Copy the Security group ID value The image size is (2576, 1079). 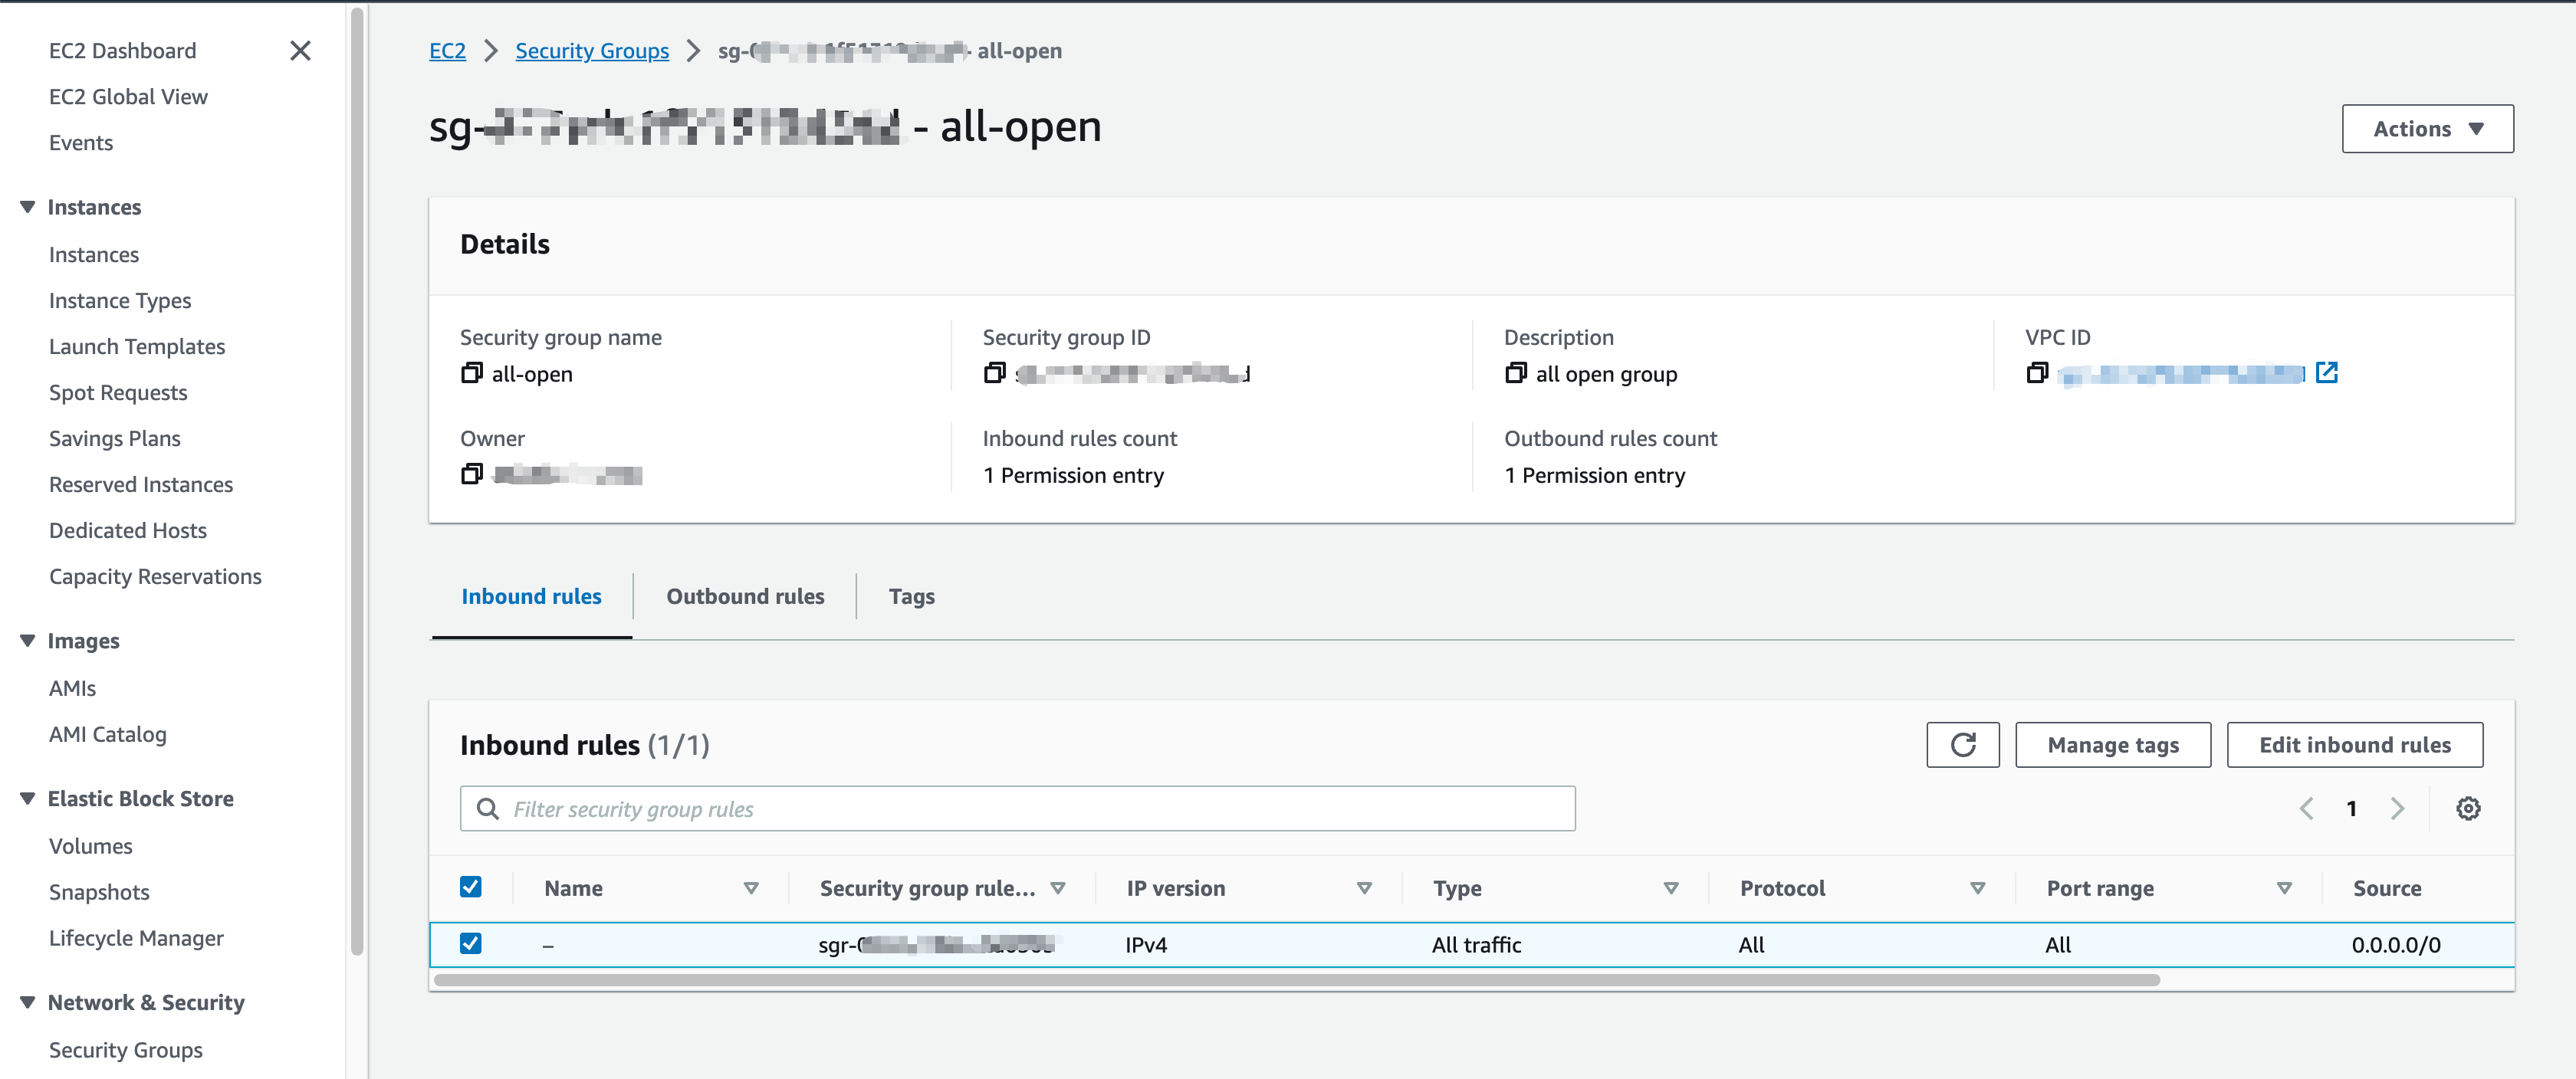pyautogui.click(x=994, y=373)
